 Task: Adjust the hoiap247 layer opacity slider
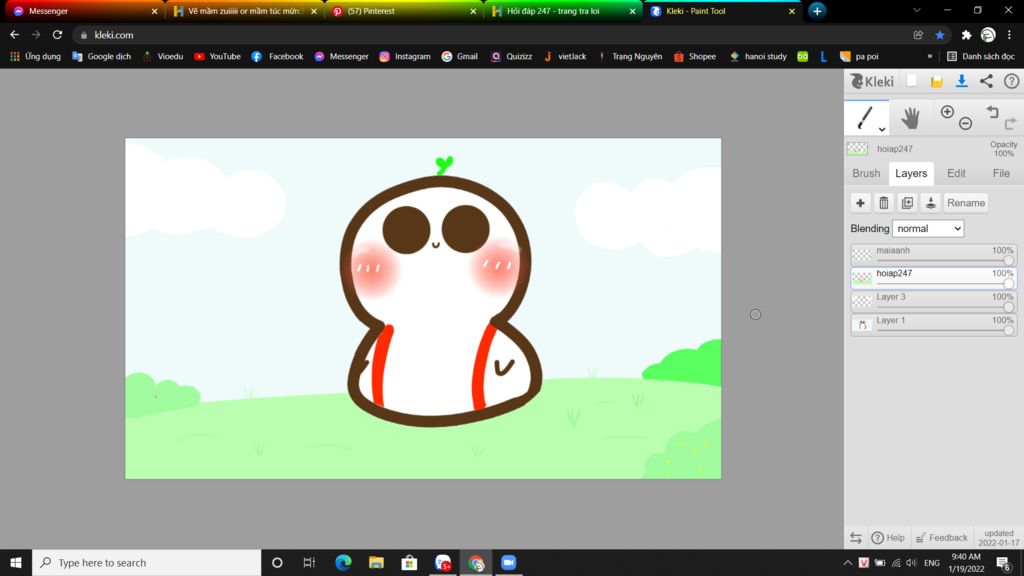click(x=946, y=283)
